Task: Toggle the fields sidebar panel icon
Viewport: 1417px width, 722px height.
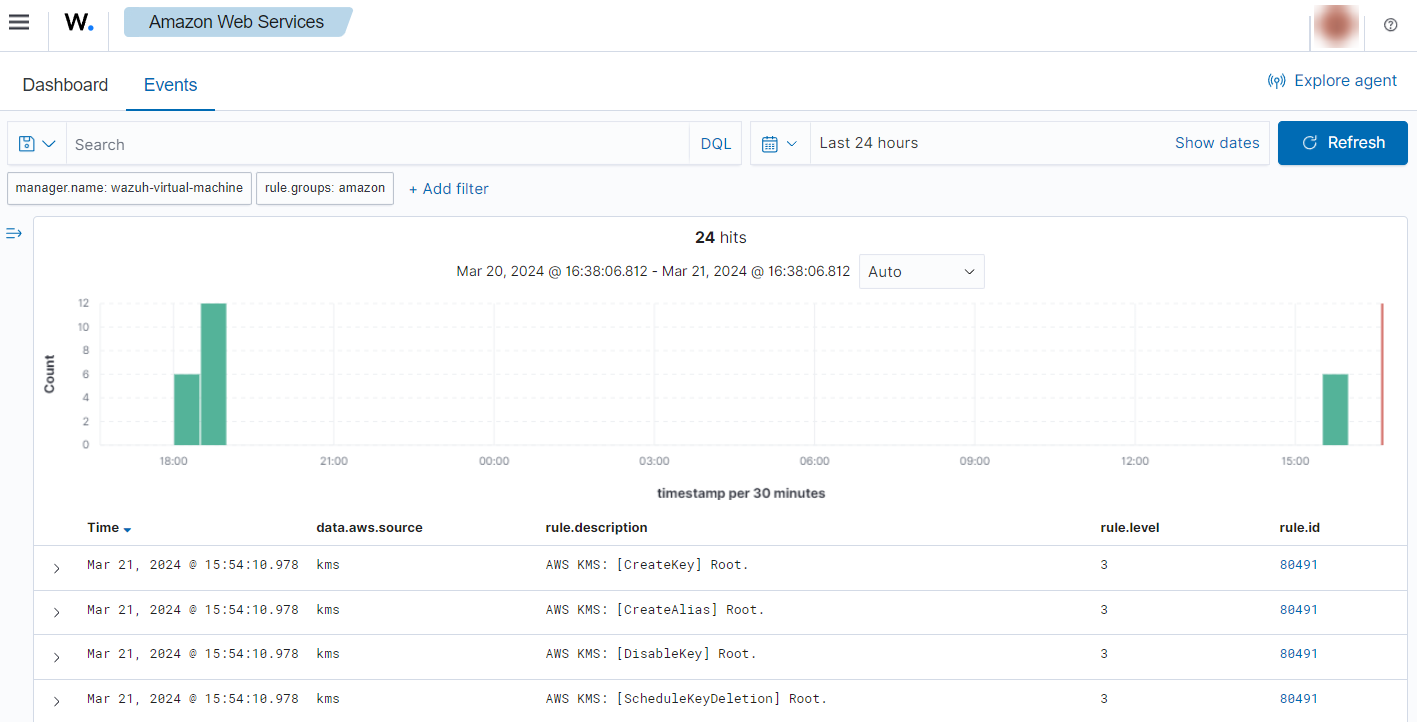Action: point(14,234)
